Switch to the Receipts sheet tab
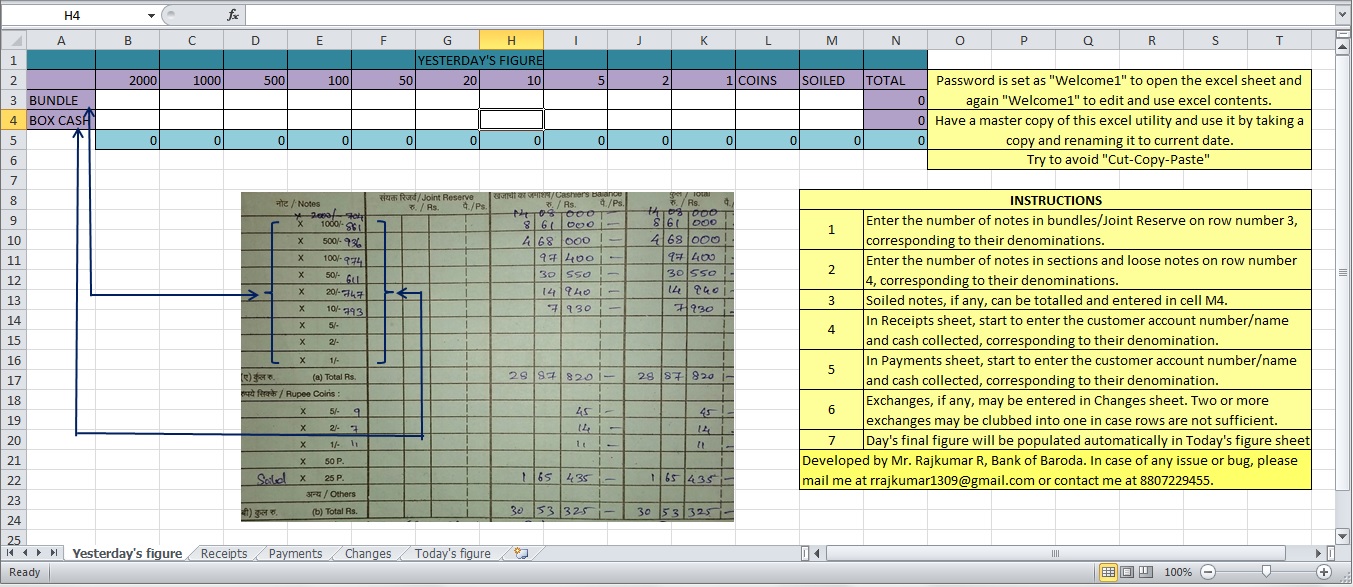Viewport: 1353px width, 587px height. [222, 552]
